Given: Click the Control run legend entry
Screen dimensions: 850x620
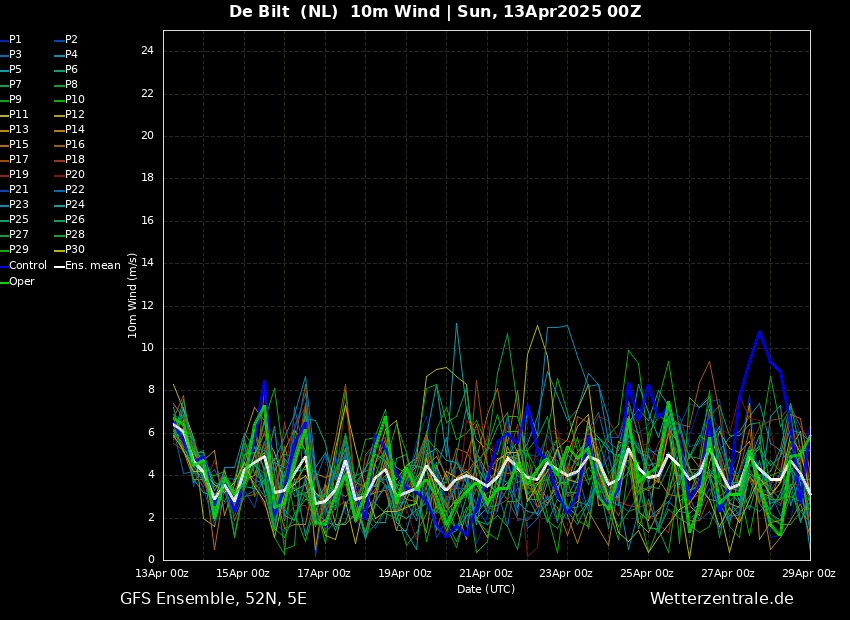Looking at the screenshot, I should 23,266.
